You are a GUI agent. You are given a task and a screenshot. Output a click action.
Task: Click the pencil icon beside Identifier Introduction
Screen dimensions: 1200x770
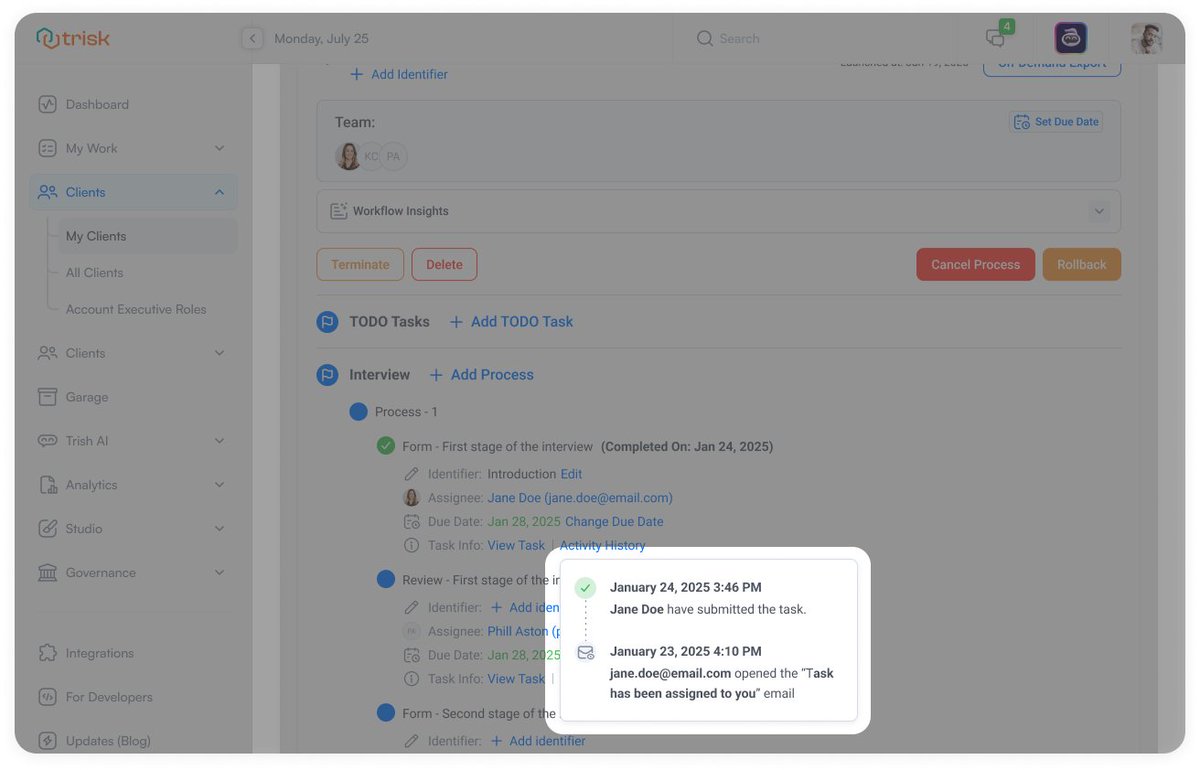click(x=412, y=473)
